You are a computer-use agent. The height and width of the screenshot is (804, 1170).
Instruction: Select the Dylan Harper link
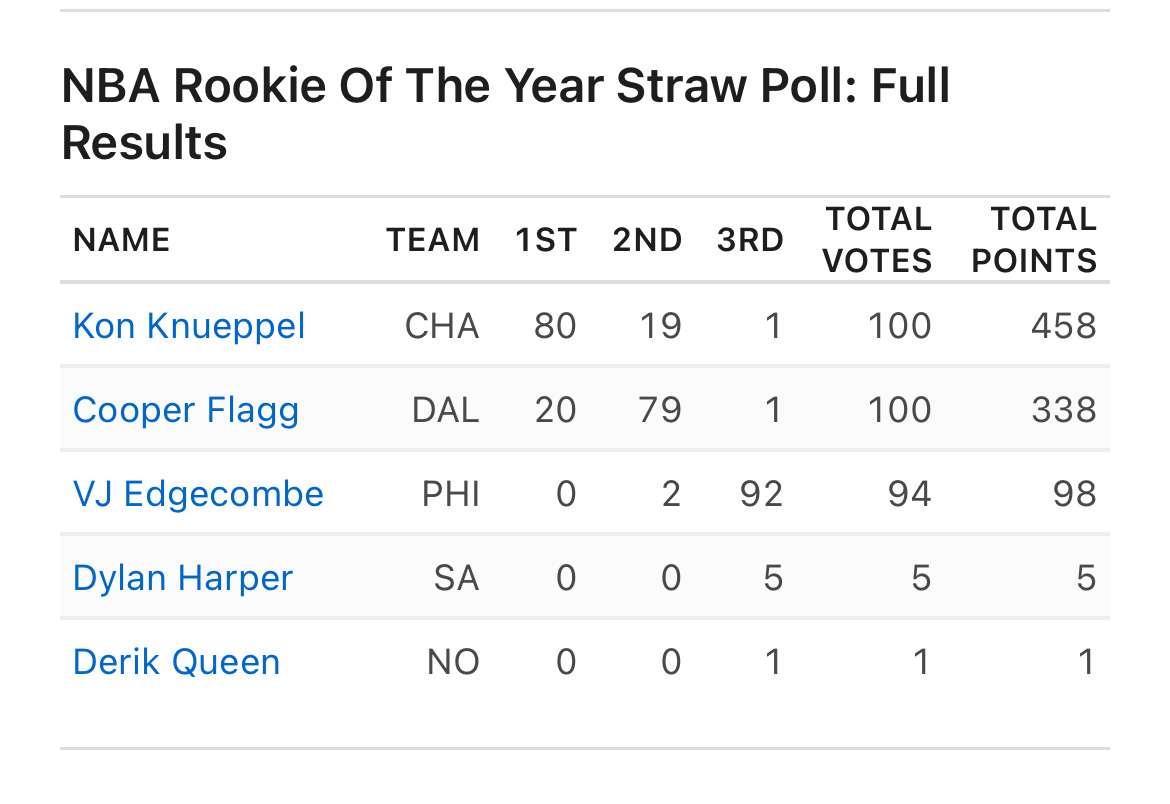[182, 578]
